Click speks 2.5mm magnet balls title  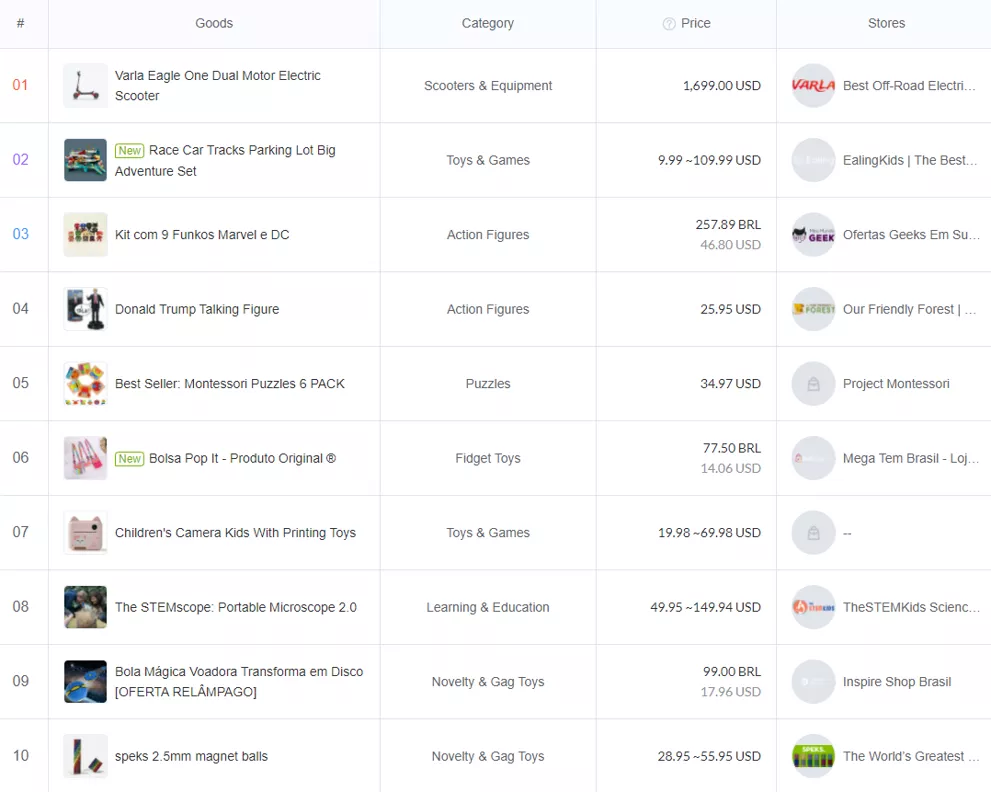(191, 756)
